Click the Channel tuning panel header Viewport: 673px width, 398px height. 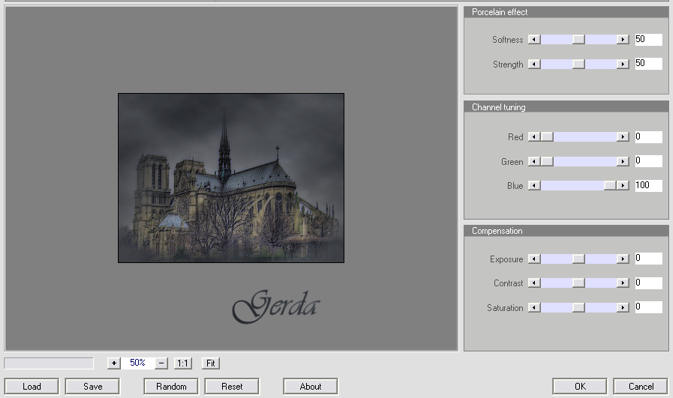point(566,107)
